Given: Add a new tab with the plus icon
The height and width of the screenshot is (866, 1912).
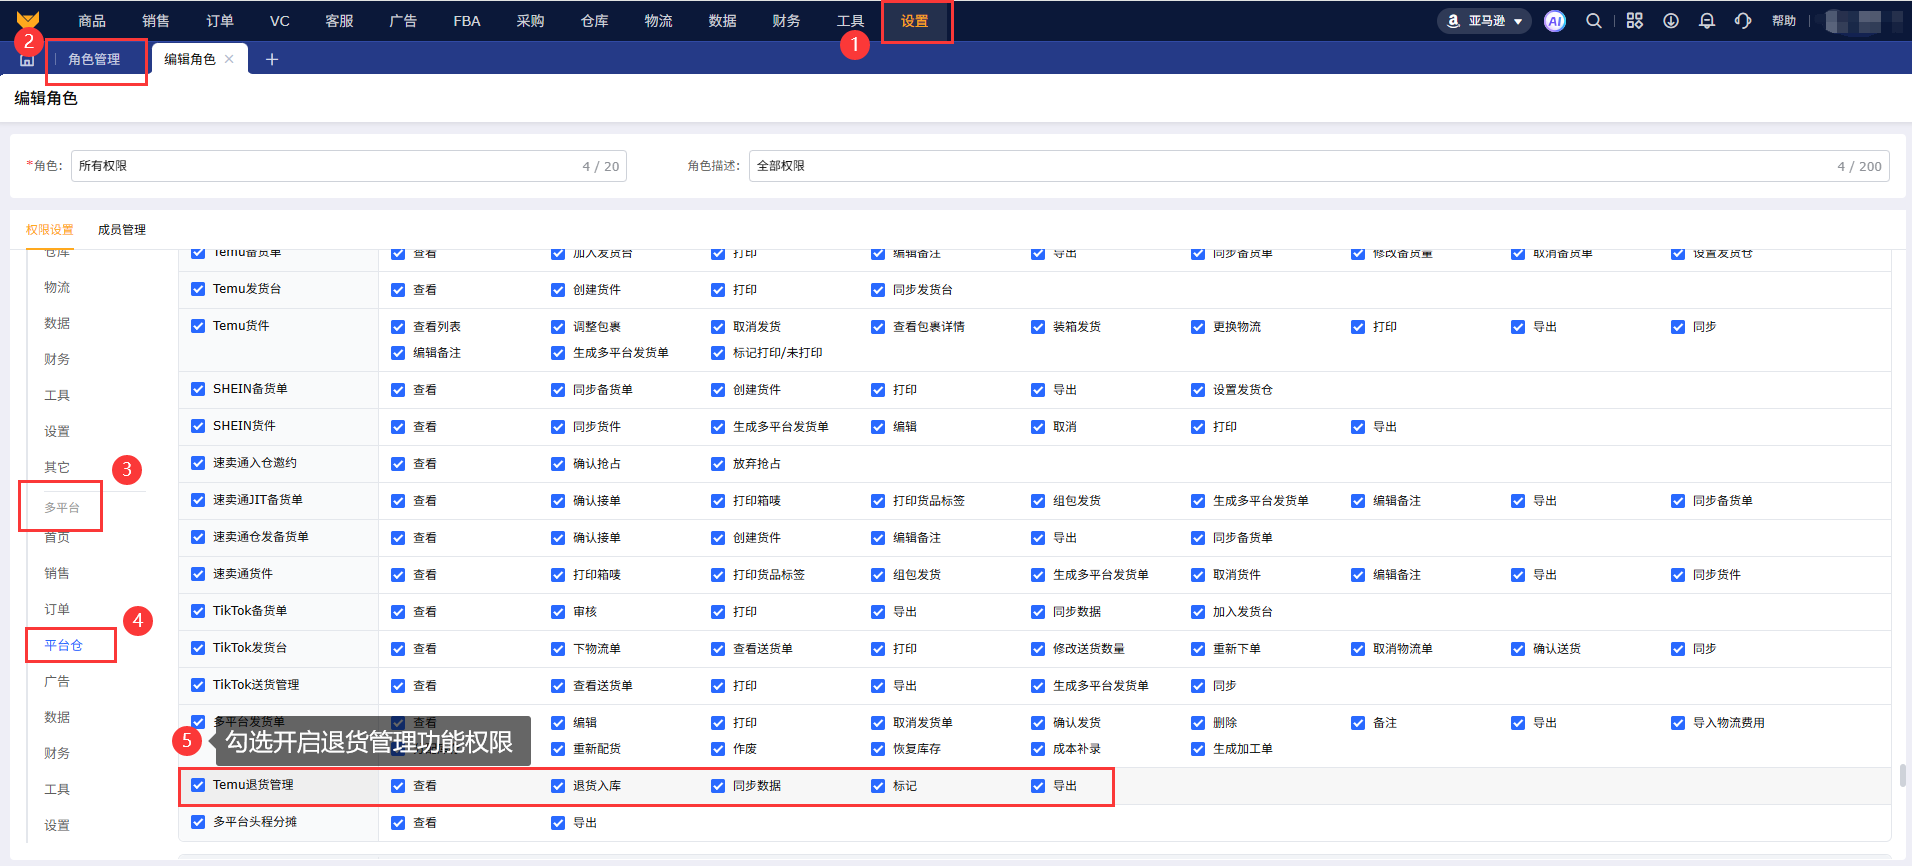Looking at the screenshot, I should (272, 60).
